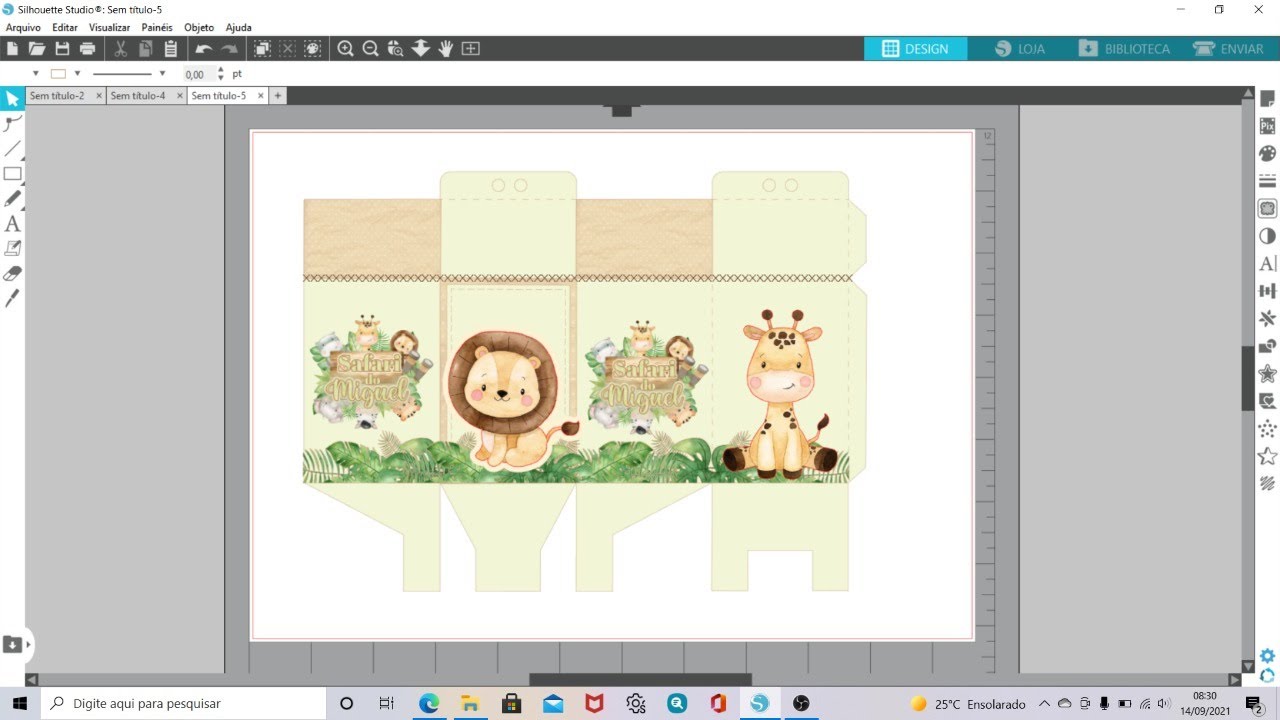Screen dimensions: 1280x720
Task: Expand the line color dropdown
Action: [77, 73]
